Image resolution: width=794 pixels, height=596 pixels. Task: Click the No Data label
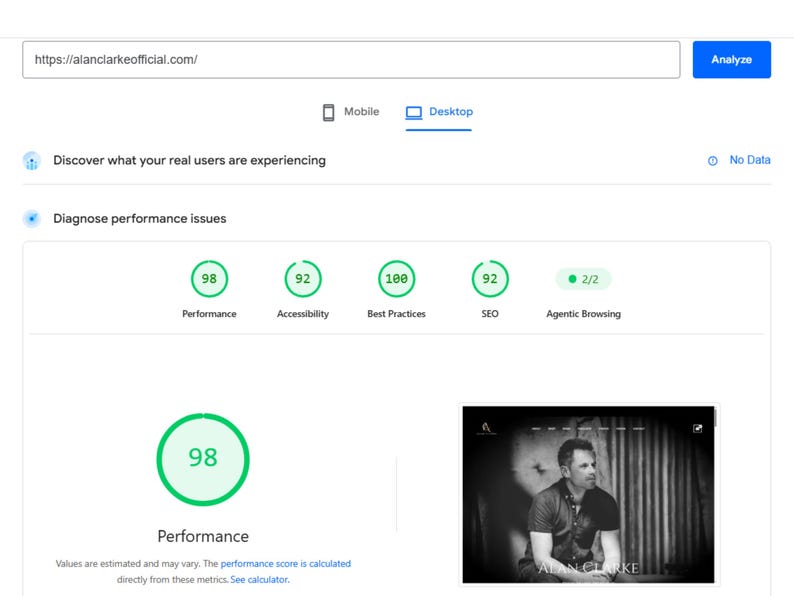750,160
